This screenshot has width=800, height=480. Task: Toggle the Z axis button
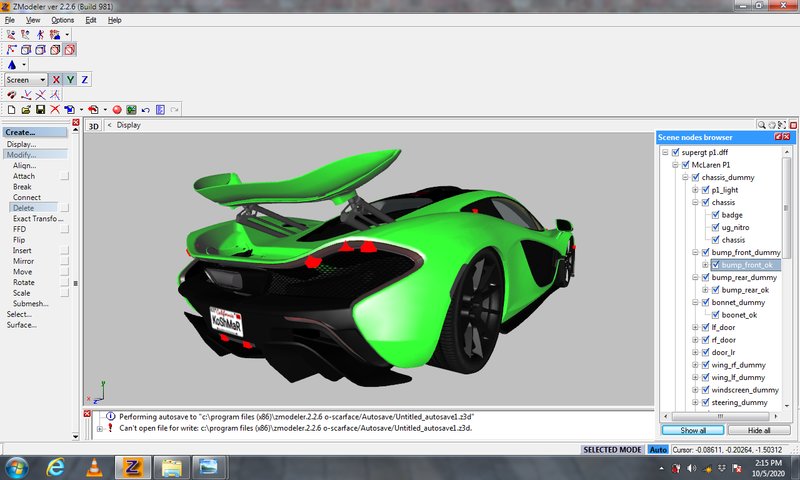pos(84,80)
